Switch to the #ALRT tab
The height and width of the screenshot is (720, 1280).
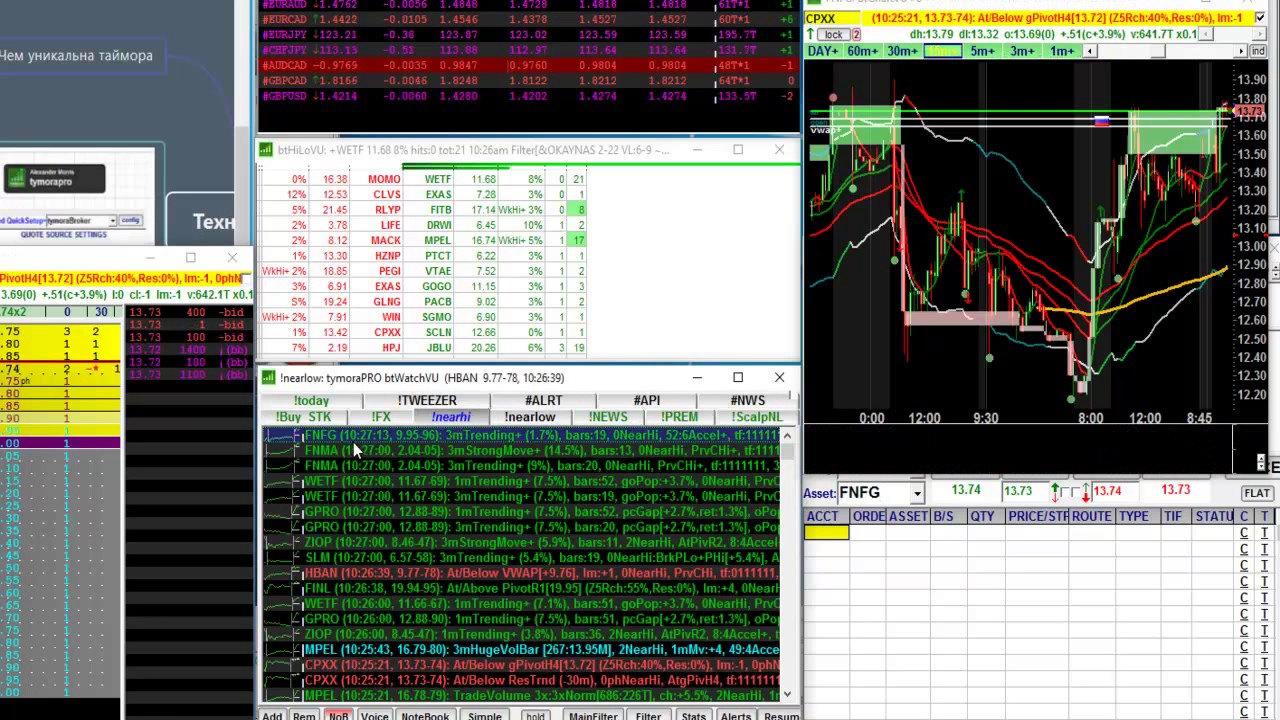(543, 400)
